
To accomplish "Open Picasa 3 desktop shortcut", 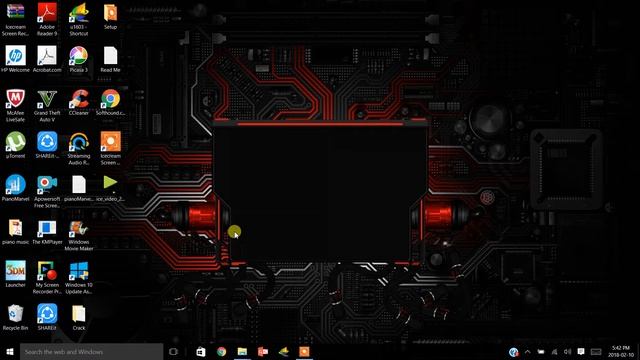I will pyautogui.click(x=79, y=59).
